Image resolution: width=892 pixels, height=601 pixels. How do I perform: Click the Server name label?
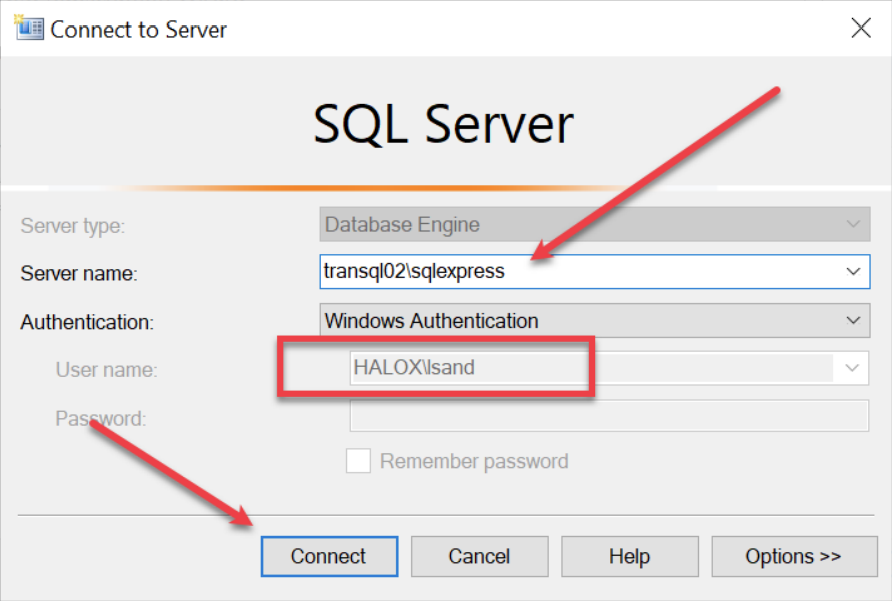(79, 273)
